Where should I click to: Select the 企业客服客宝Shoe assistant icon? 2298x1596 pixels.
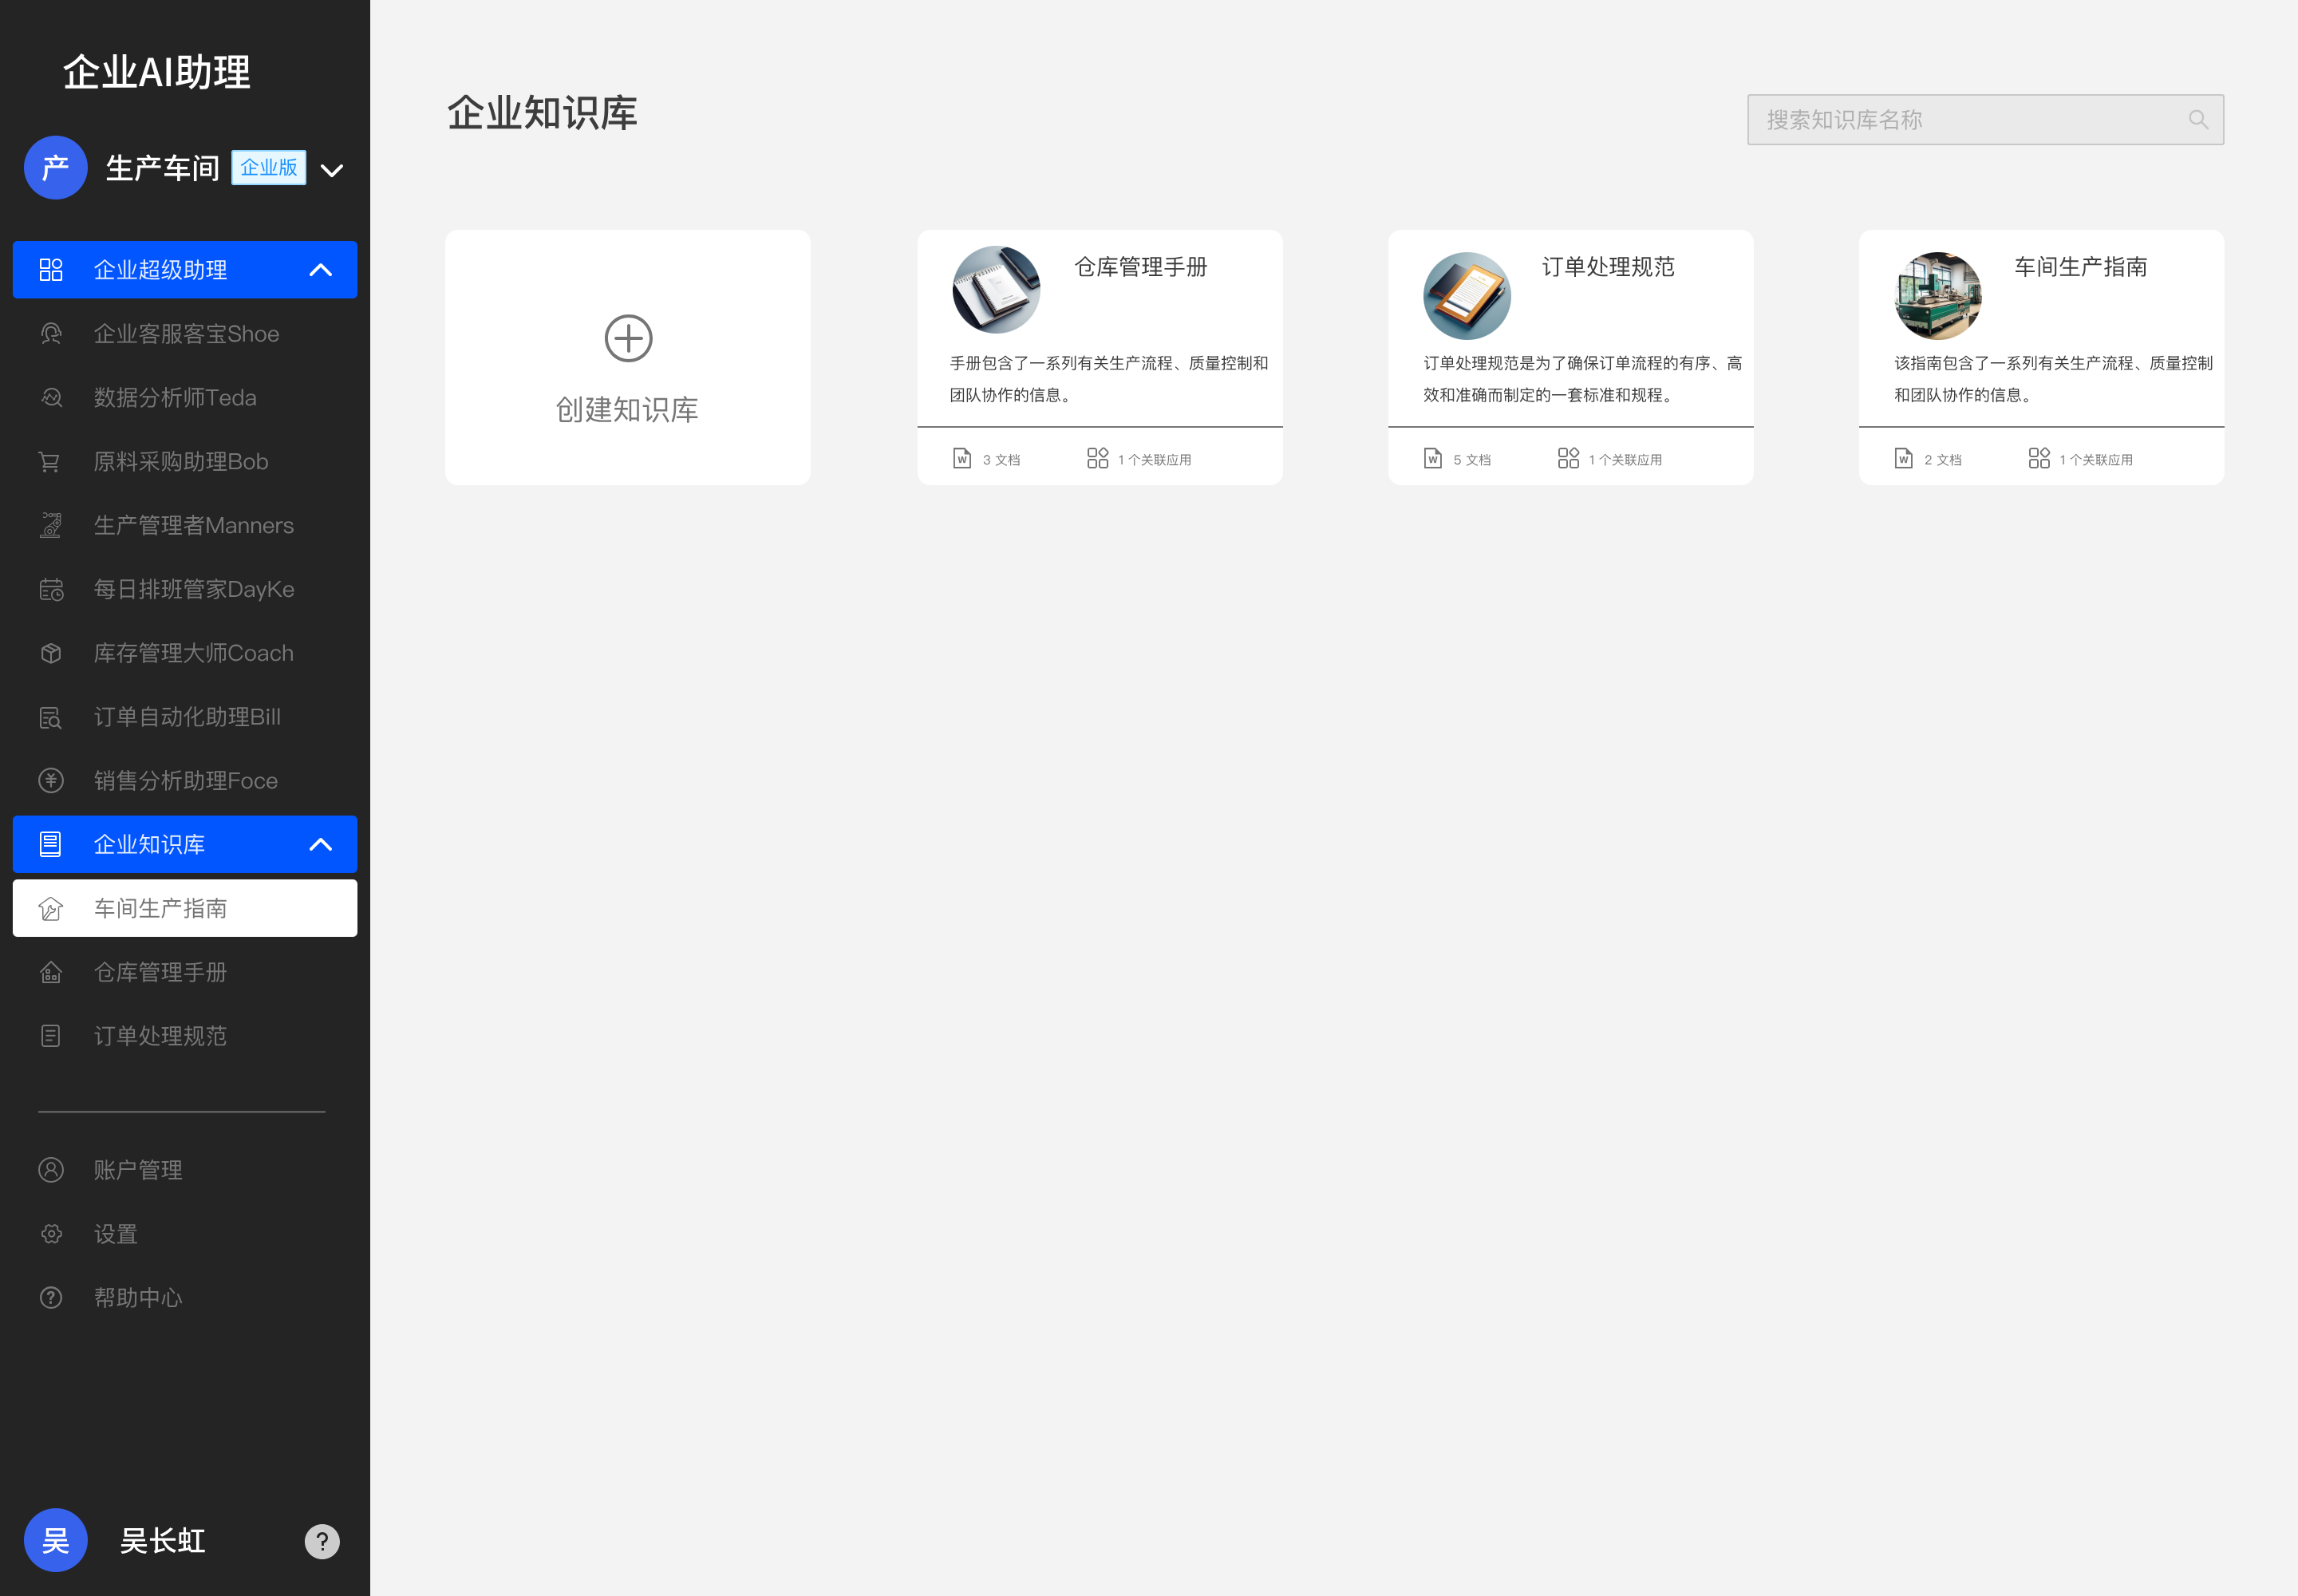tap(51, 333)
